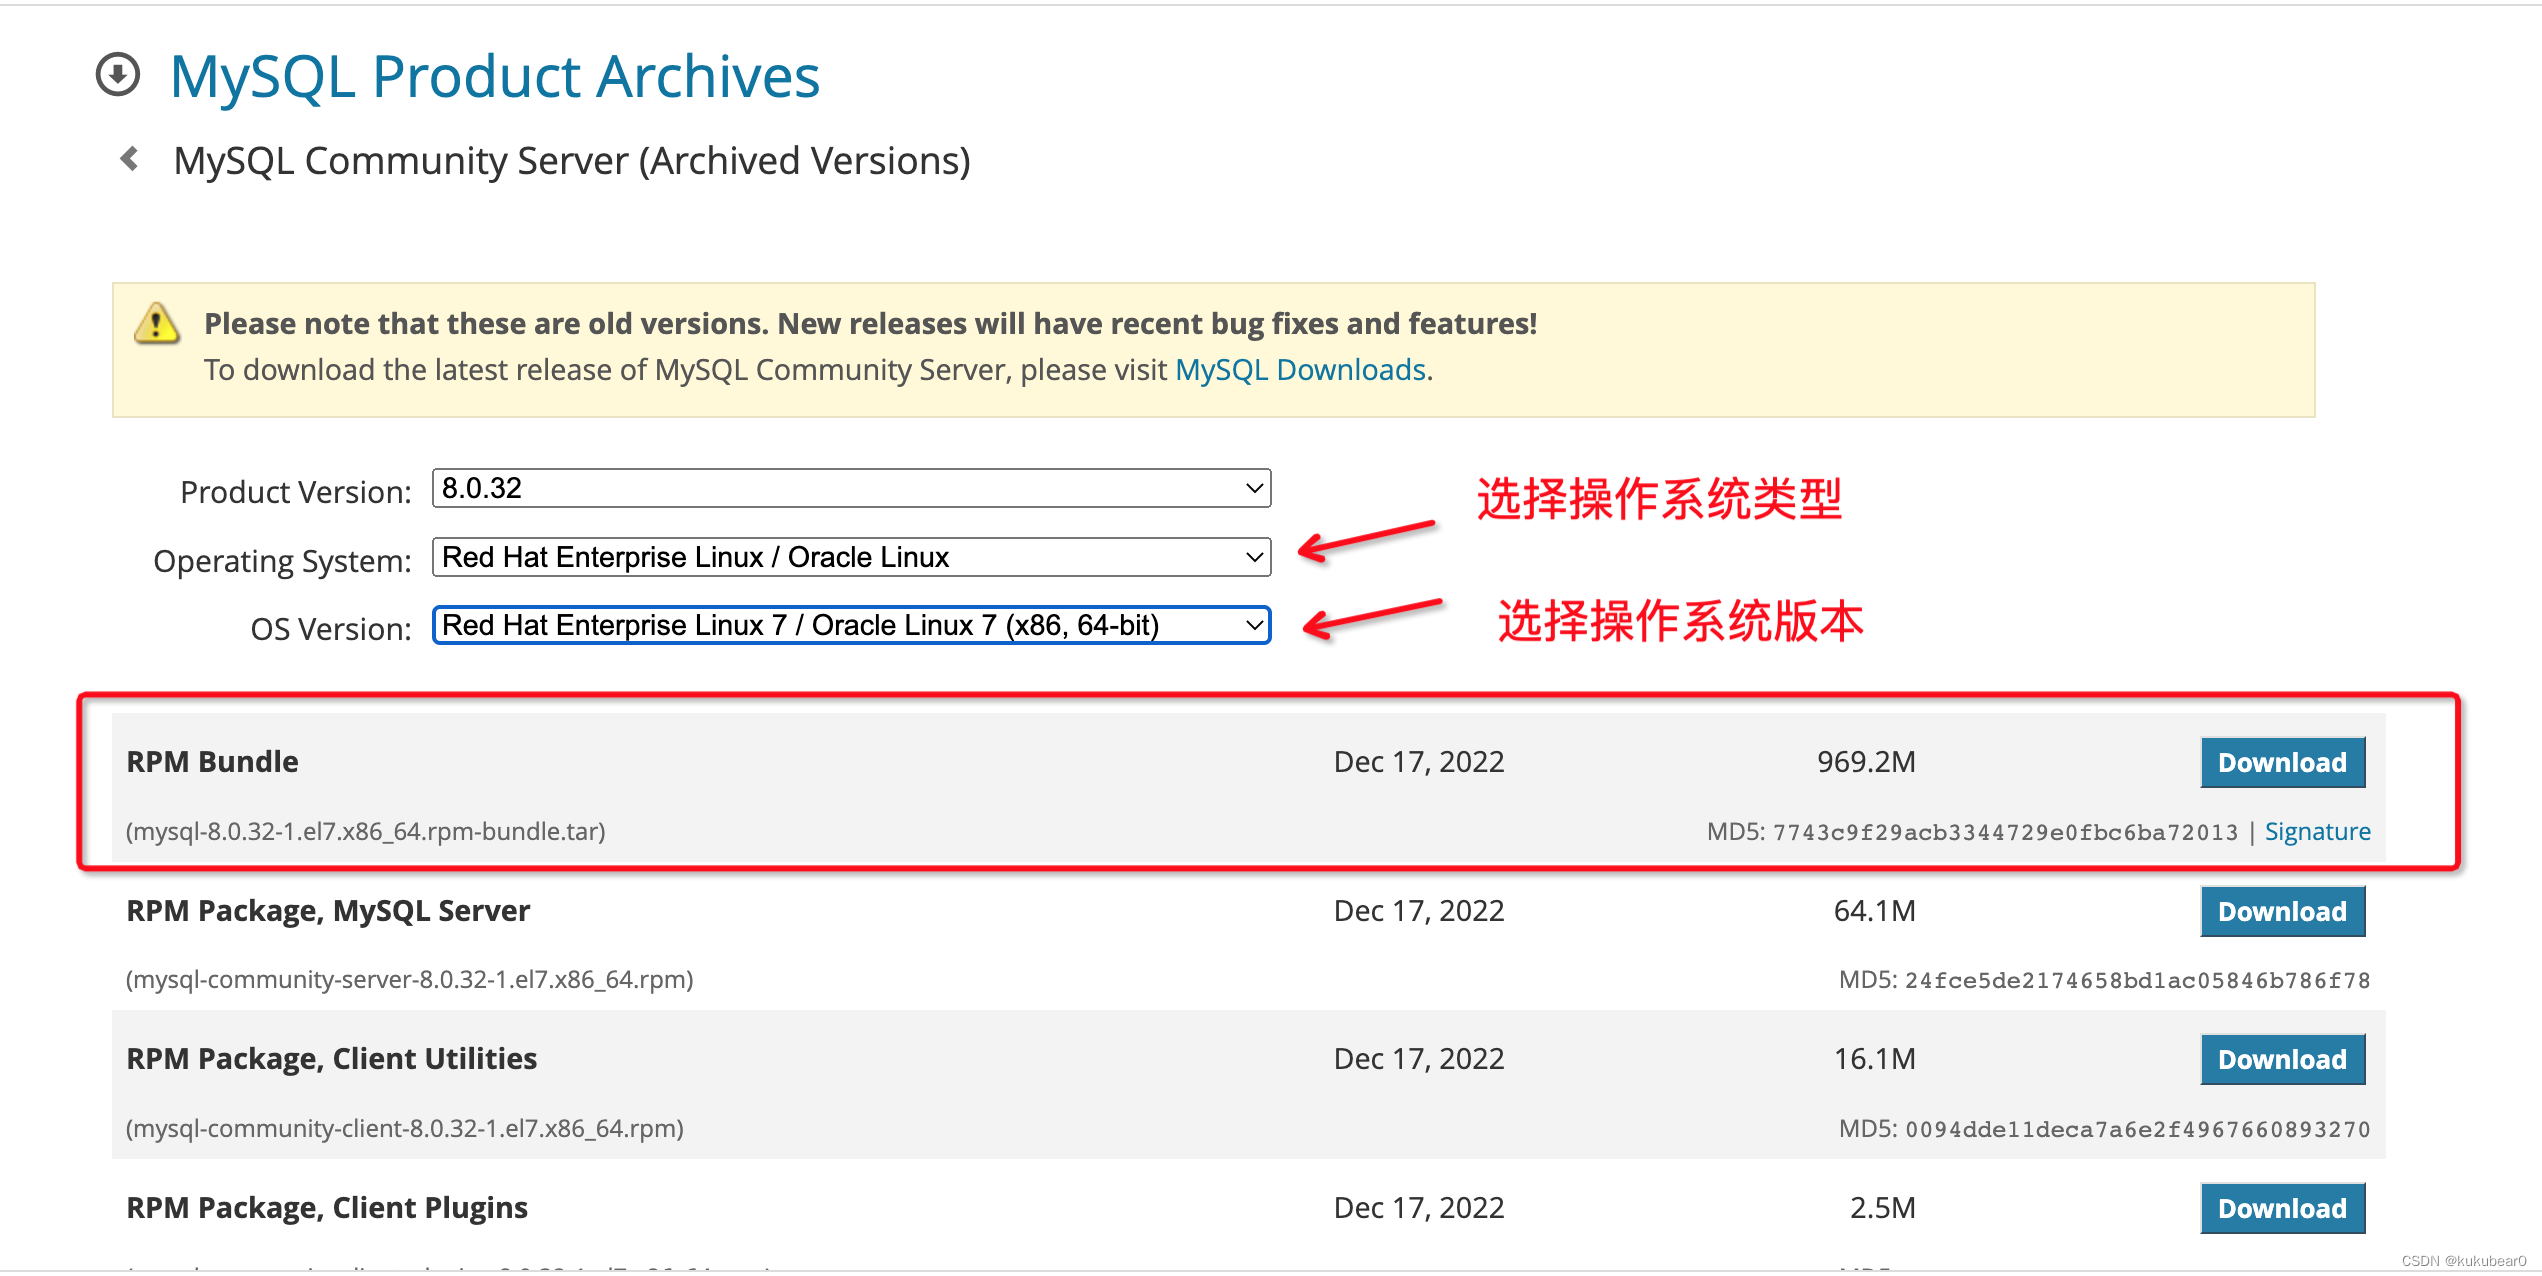Click the 16.1M file size

pyautogui.click(x=1874, y=1059)
